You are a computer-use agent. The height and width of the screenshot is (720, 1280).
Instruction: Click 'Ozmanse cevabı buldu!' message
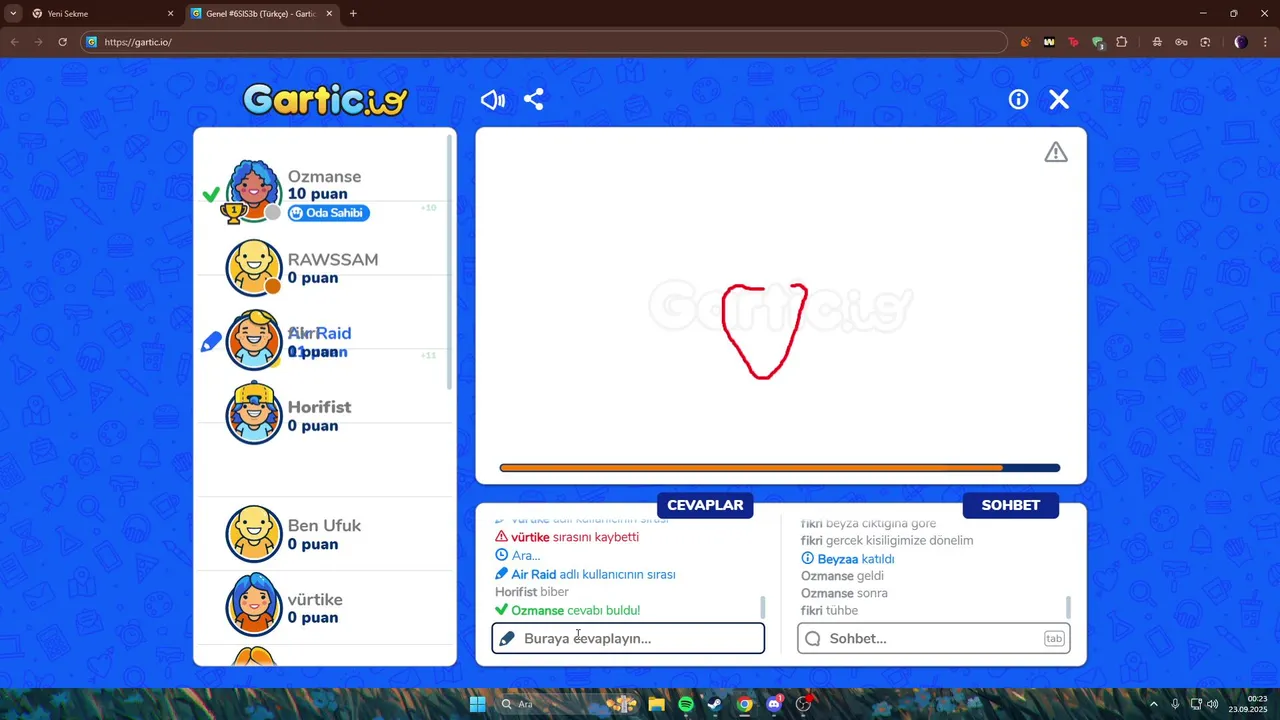point(568,610)
